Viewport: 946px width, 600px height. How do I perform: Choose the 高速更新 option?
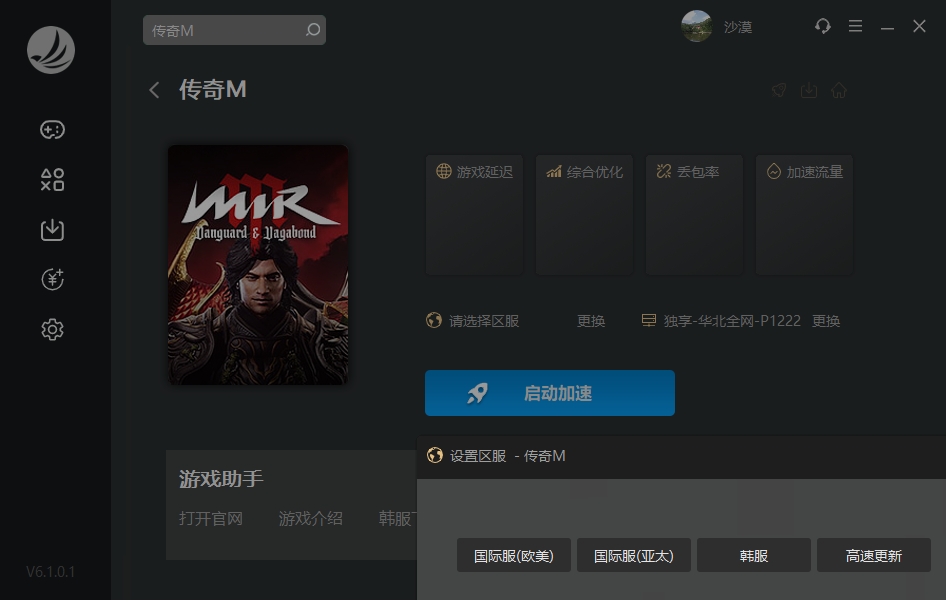[x=873, y=556]
